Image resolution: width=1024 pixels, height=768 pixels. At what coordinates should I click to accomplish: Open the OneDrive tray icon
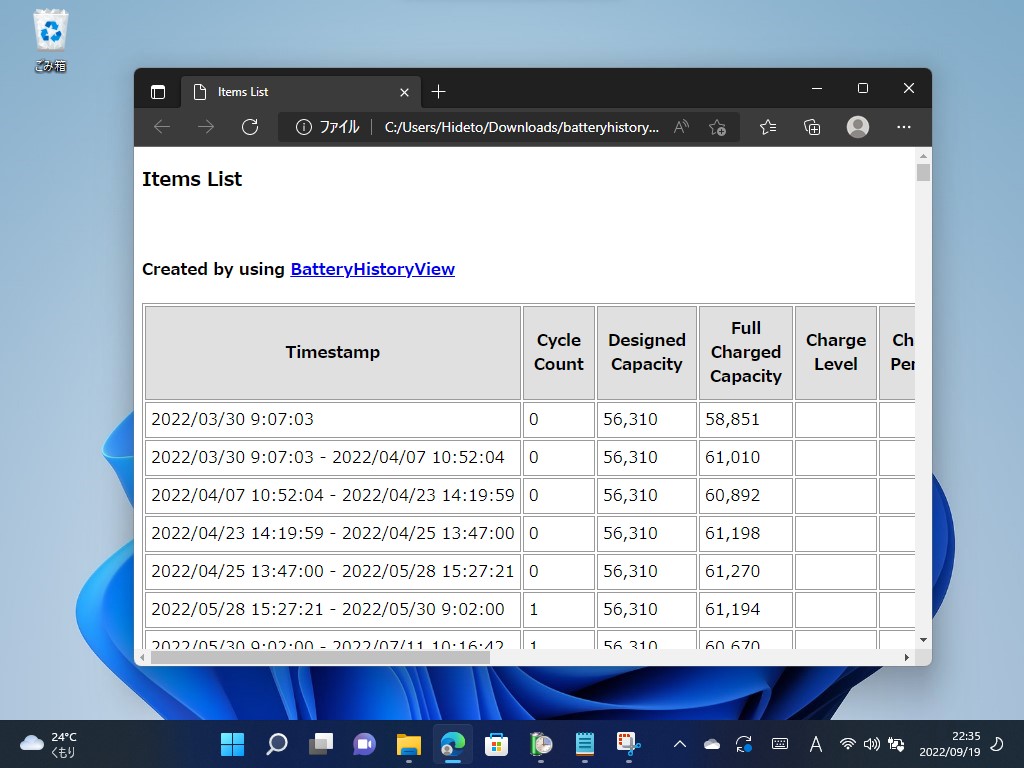[x=712, y=744]
